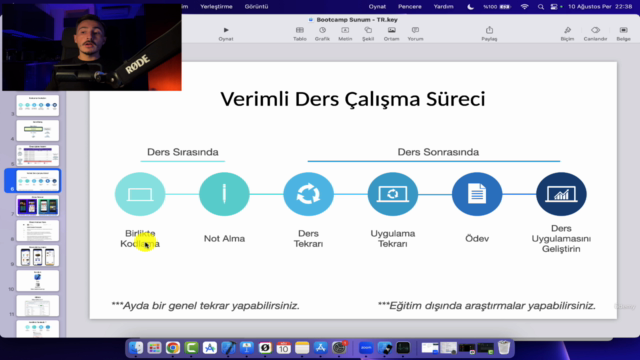Click the Uygulama Tekrarı label
640x360 pixels.
point(393,238)
